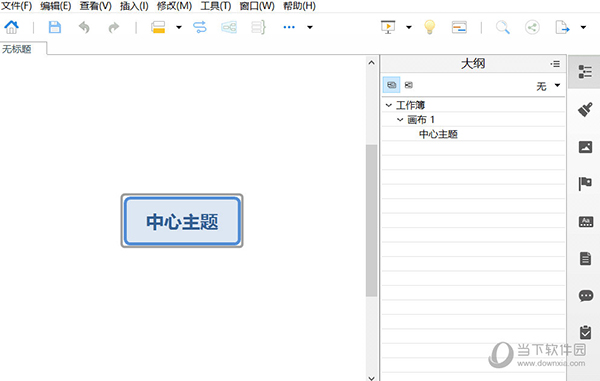The height and width of the screenshot is (381, 600).
Task: Open the 大纲 panel menu icon
Action: [x=555, y=64]
